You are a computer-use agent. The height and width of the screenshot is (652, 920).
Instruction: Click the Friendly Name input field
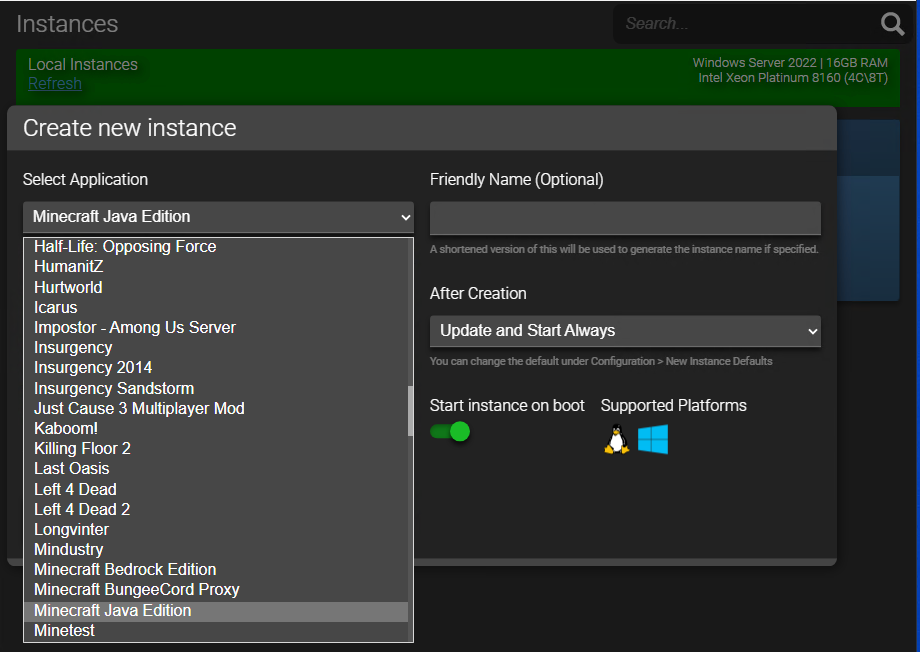click(625, 218)
